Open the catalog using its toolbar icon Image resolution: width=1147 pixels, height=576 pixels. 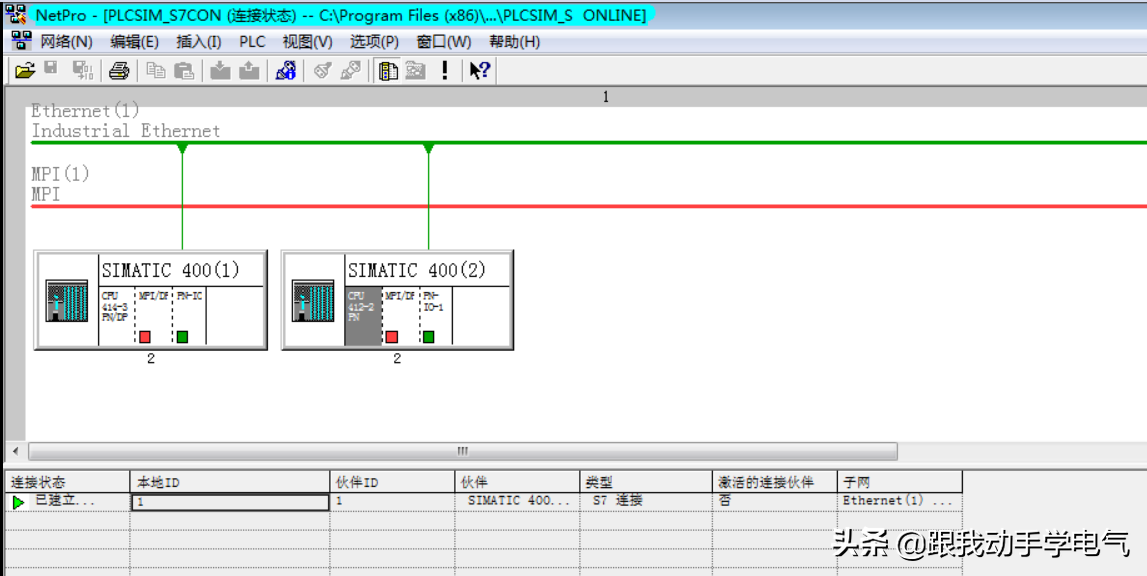click(x=388, y=70)
